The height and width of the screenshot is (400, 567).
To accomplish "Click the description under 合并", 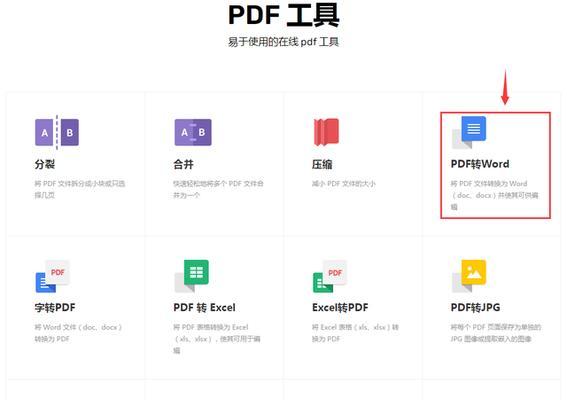I will coord(218,189).
